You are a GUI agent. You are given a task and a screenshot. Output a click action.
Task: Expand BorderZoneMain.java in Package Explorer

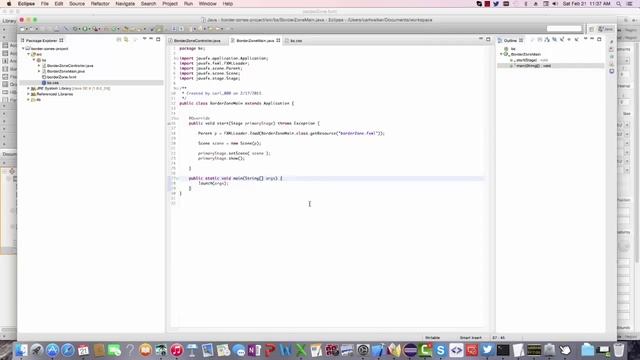pos(39,71)
